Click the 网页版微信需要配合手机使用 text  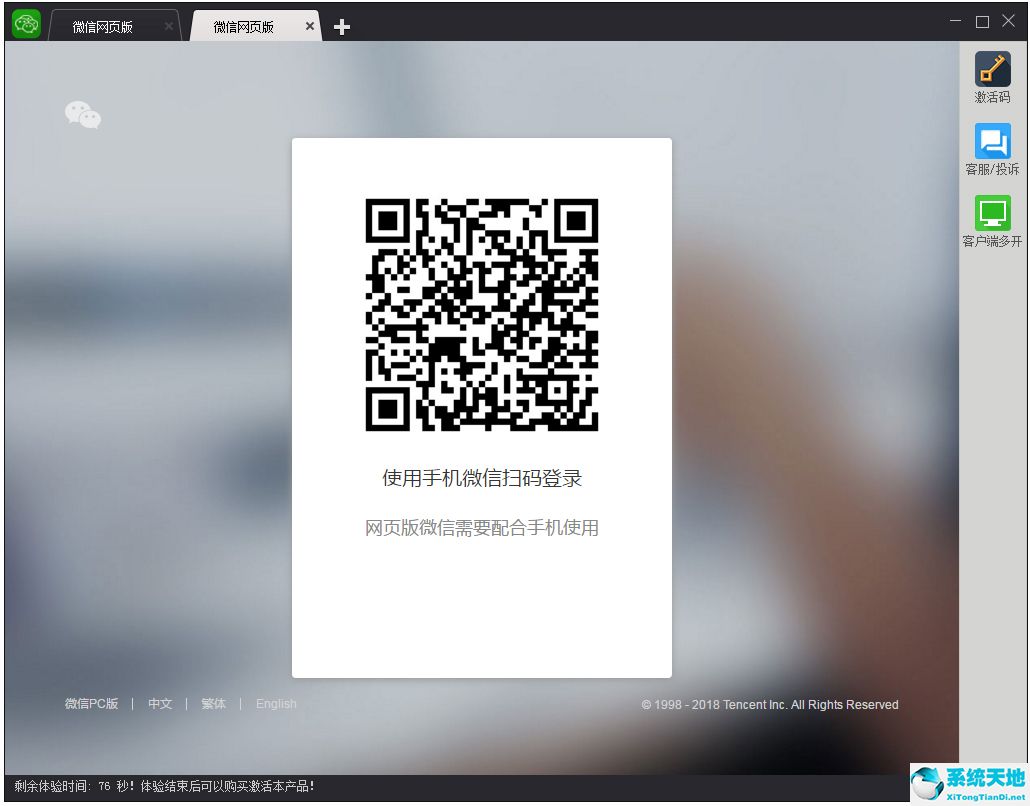(481, 527)
